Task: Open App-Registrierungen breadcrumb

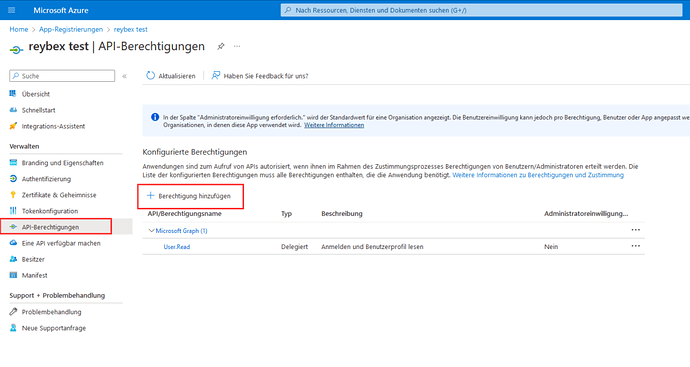Action: click(71, 29)
